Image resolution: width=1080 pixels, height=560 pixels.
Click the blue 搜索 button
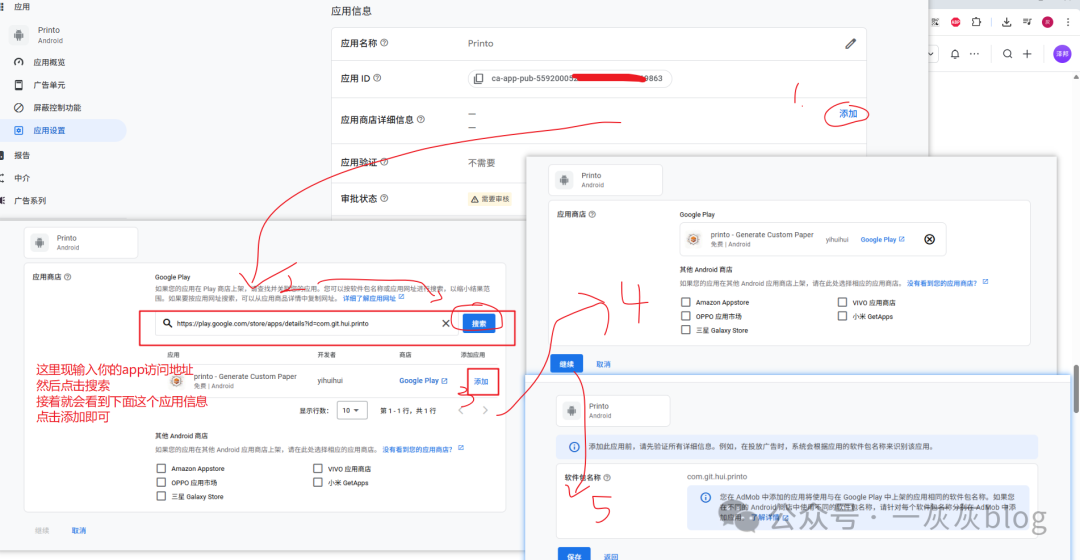tap(479, 323)
